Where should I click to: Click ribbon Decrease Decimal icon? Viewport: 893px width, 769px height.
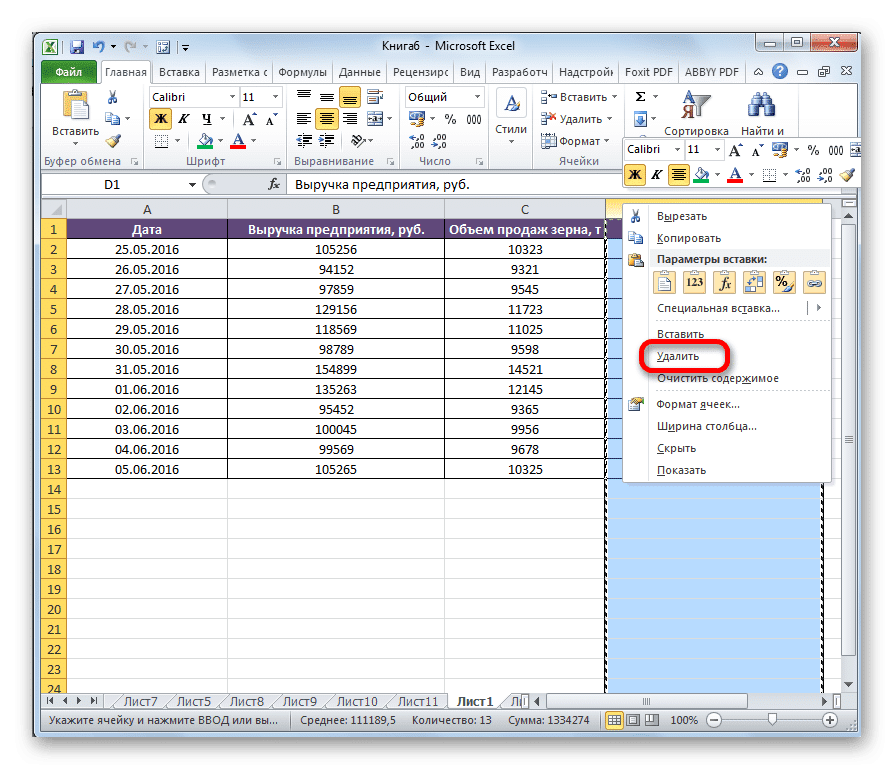click(439, 141)
